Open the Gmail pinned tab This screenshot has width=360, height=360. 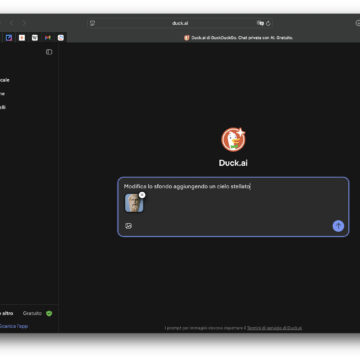tap(48, 38)
